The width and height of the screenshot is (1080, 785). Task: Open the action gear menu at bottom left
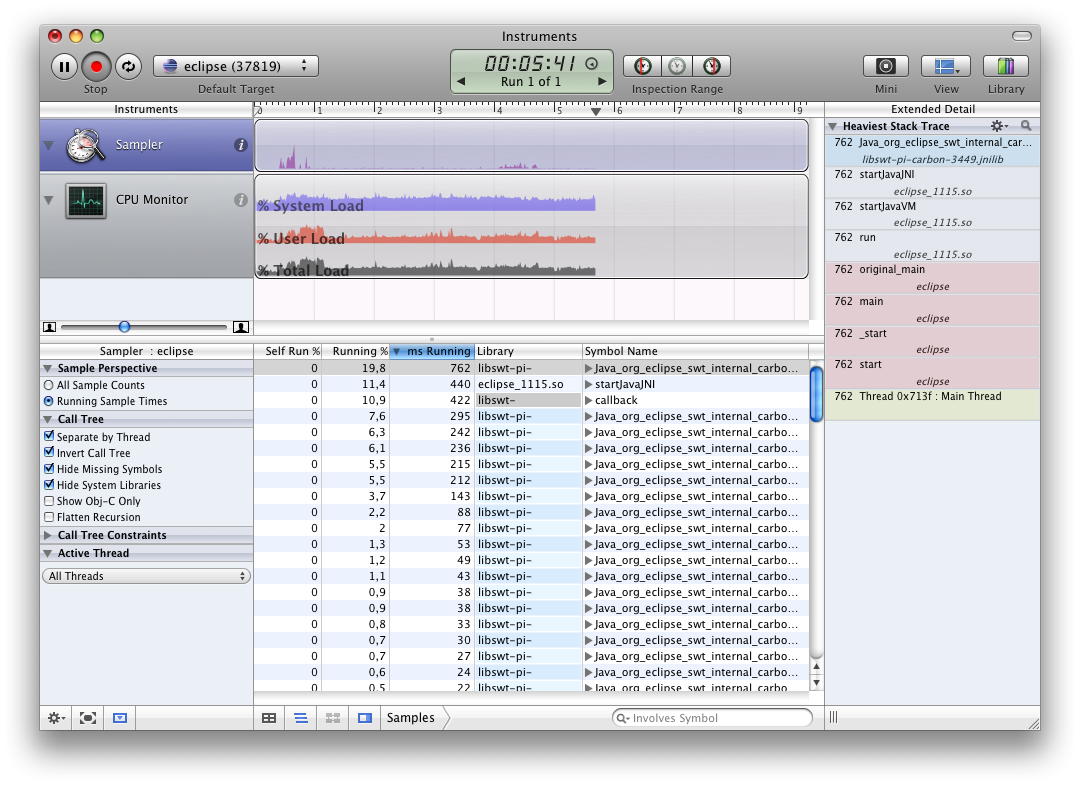[x=57, y=718]
